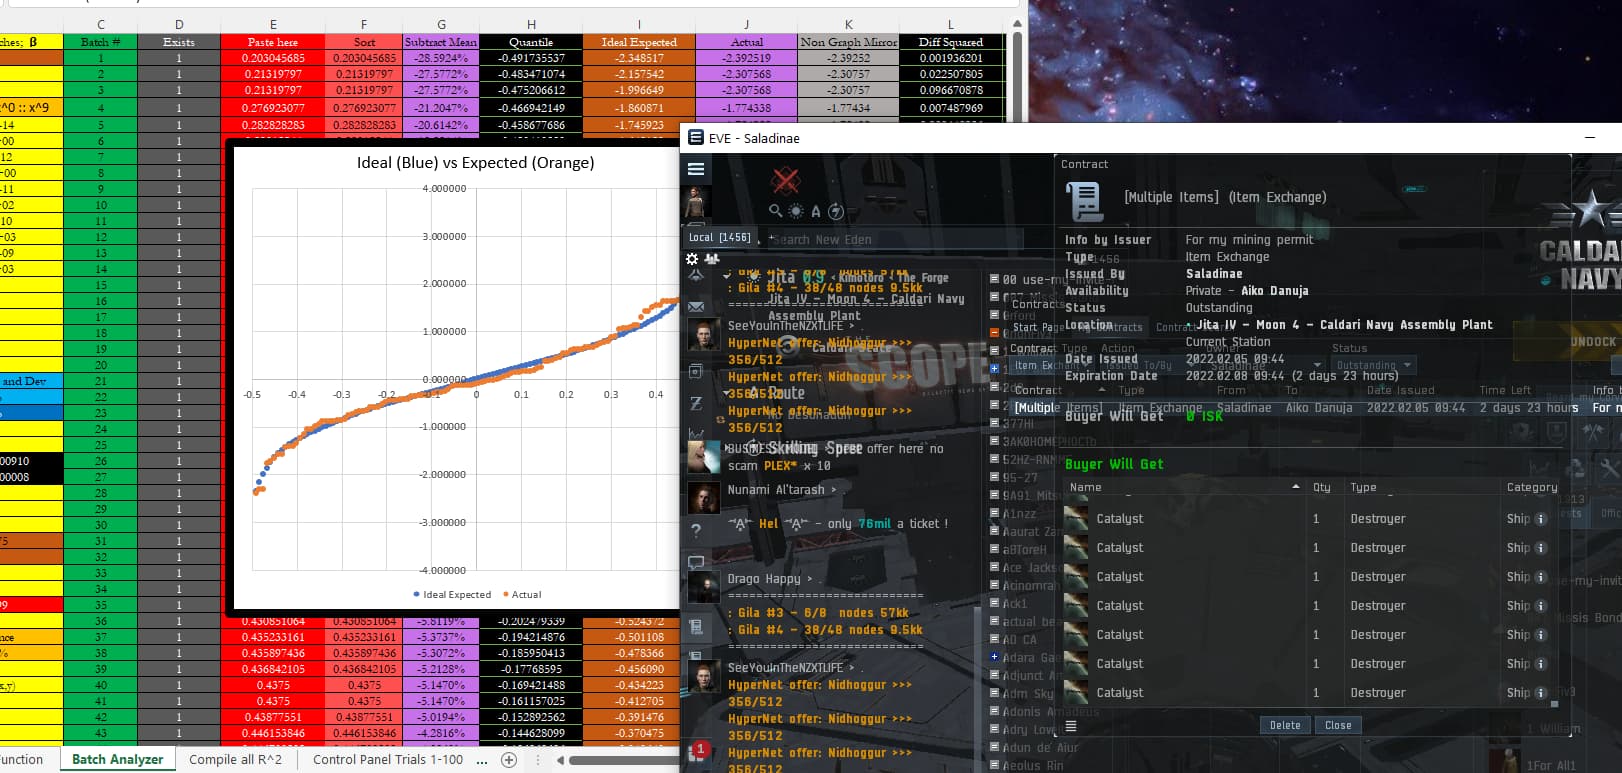Show info for the first Catalyst row

tap(1540, 519)
